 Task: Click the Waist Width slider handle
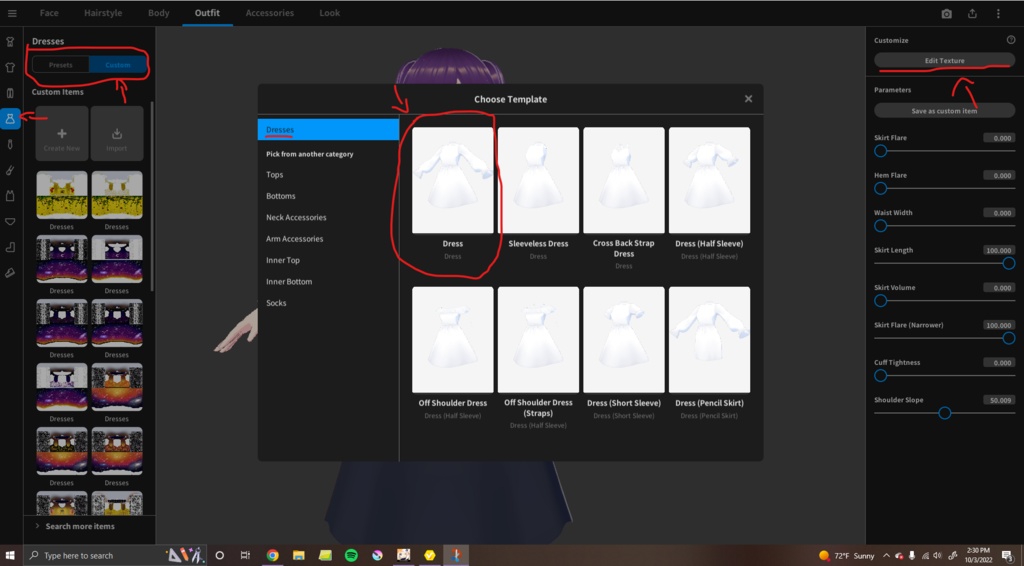click(880, 226)
